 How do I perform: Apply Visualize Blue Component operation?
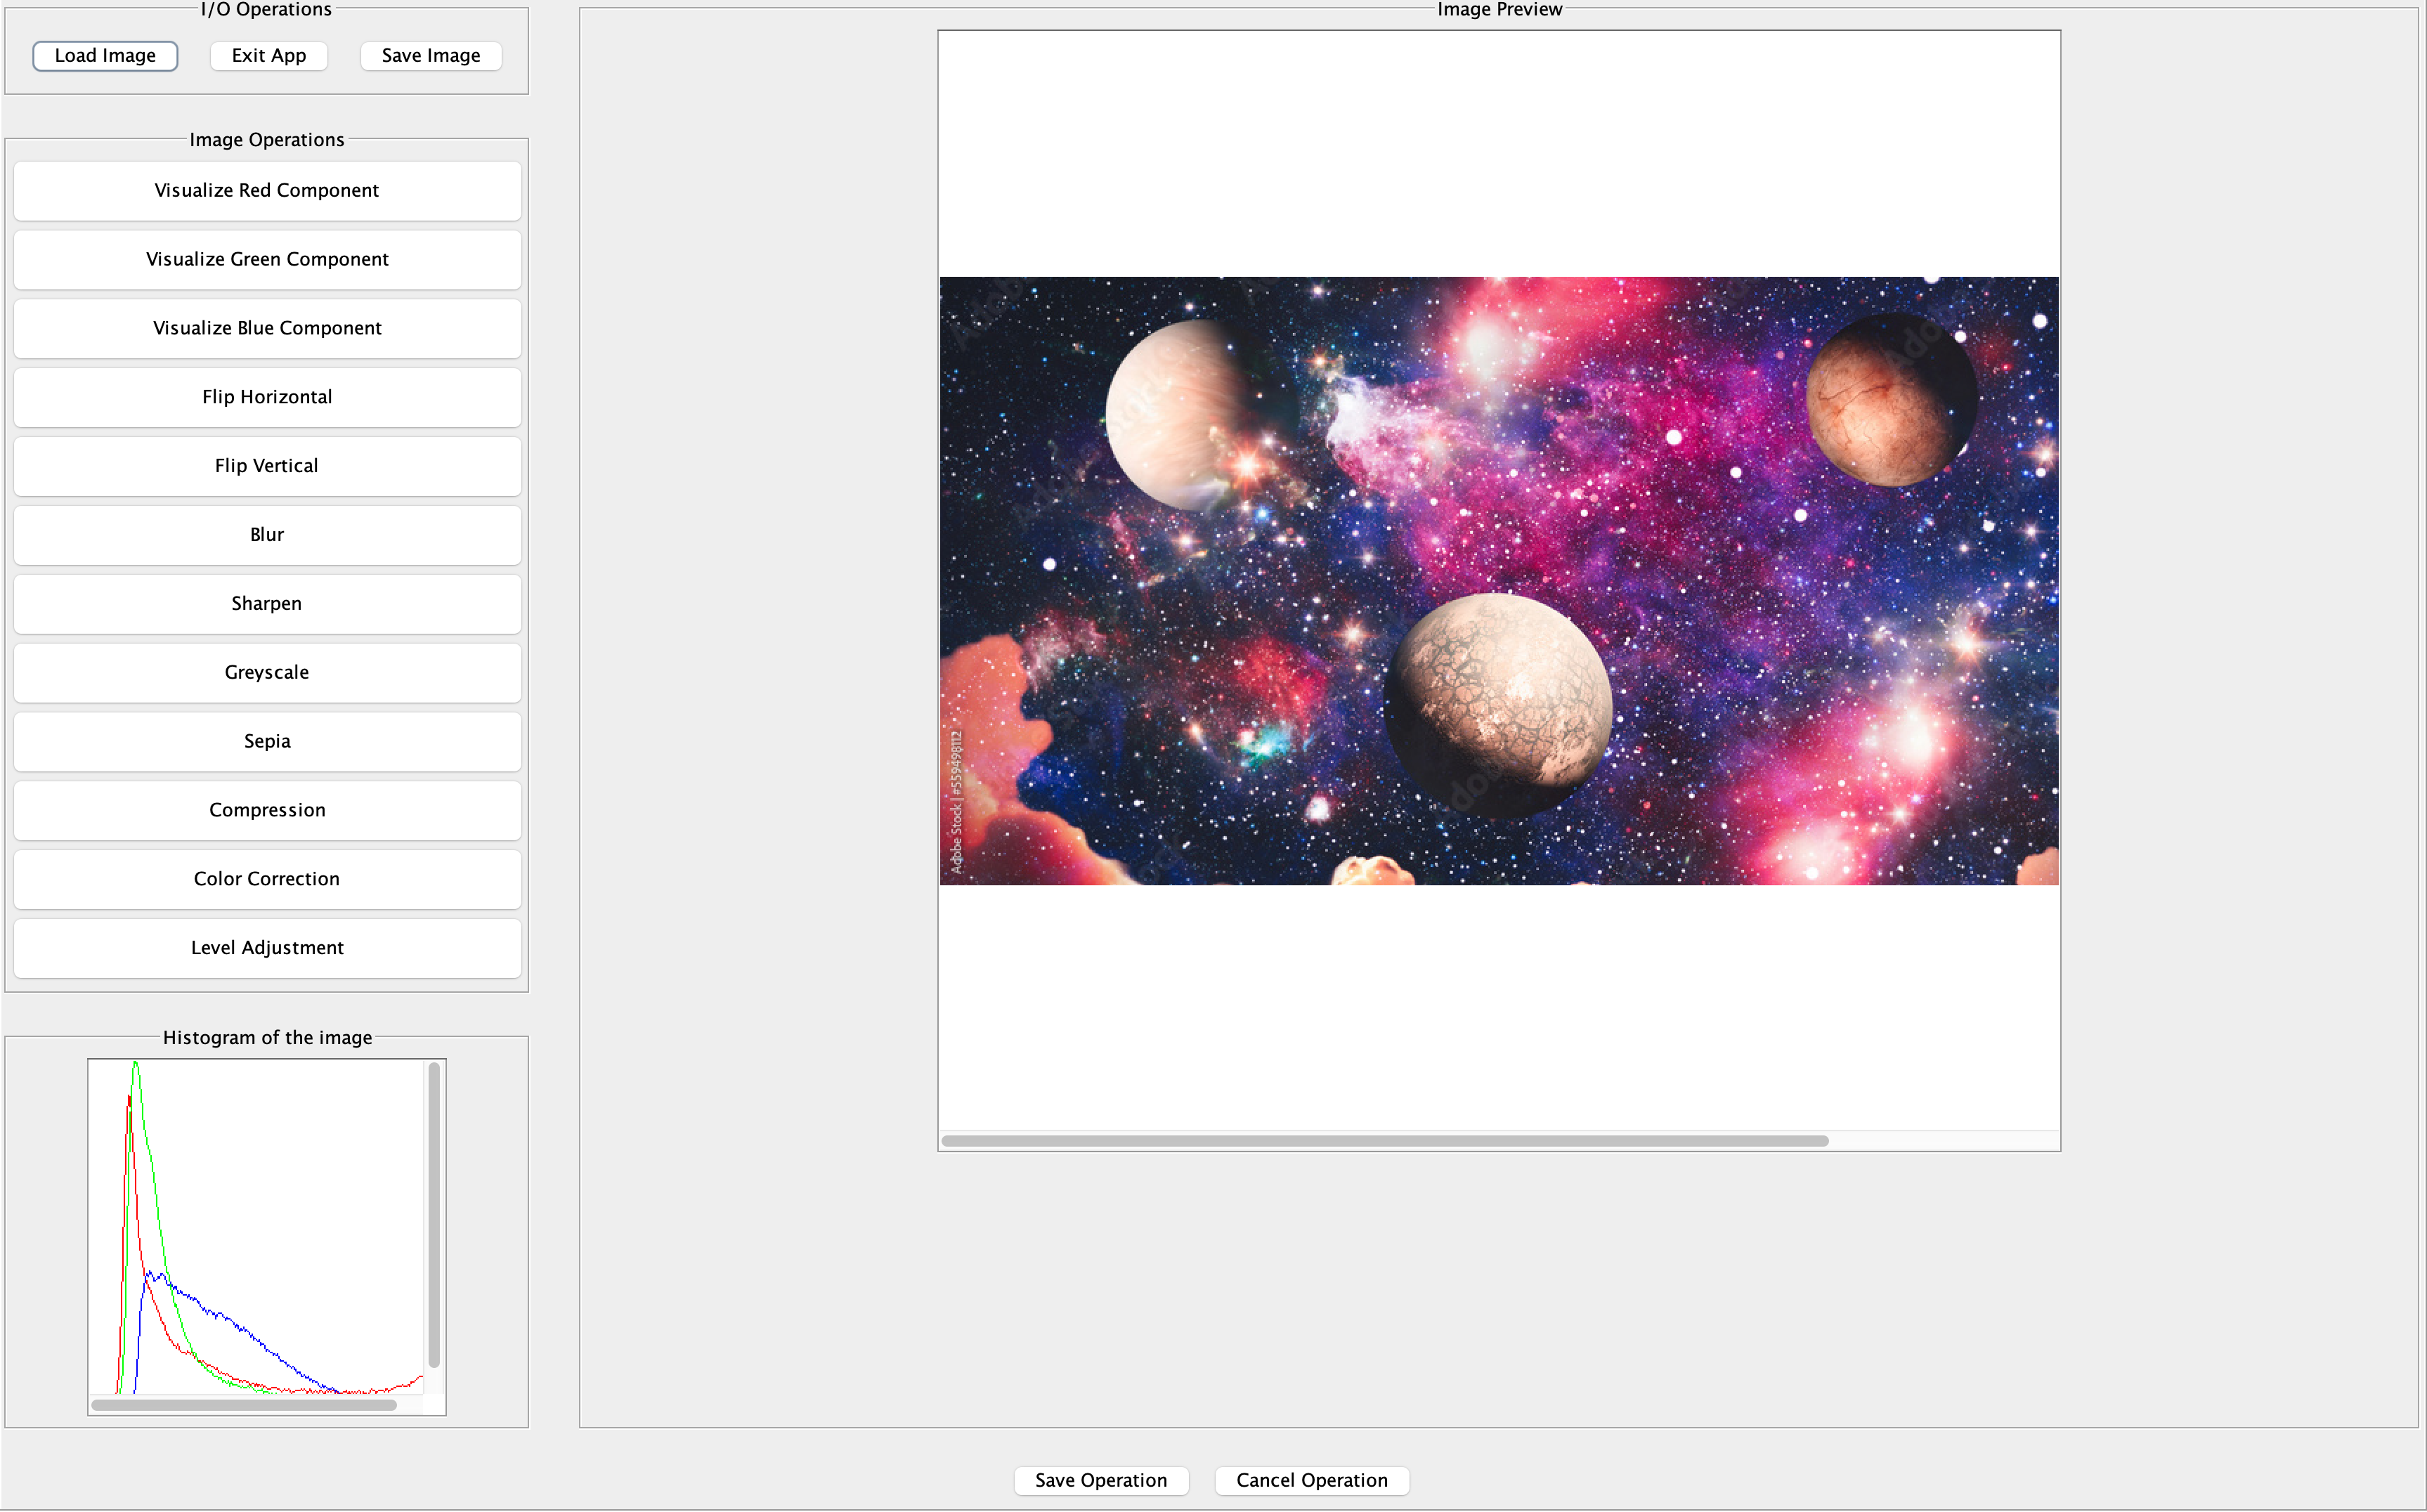[267, 329]
